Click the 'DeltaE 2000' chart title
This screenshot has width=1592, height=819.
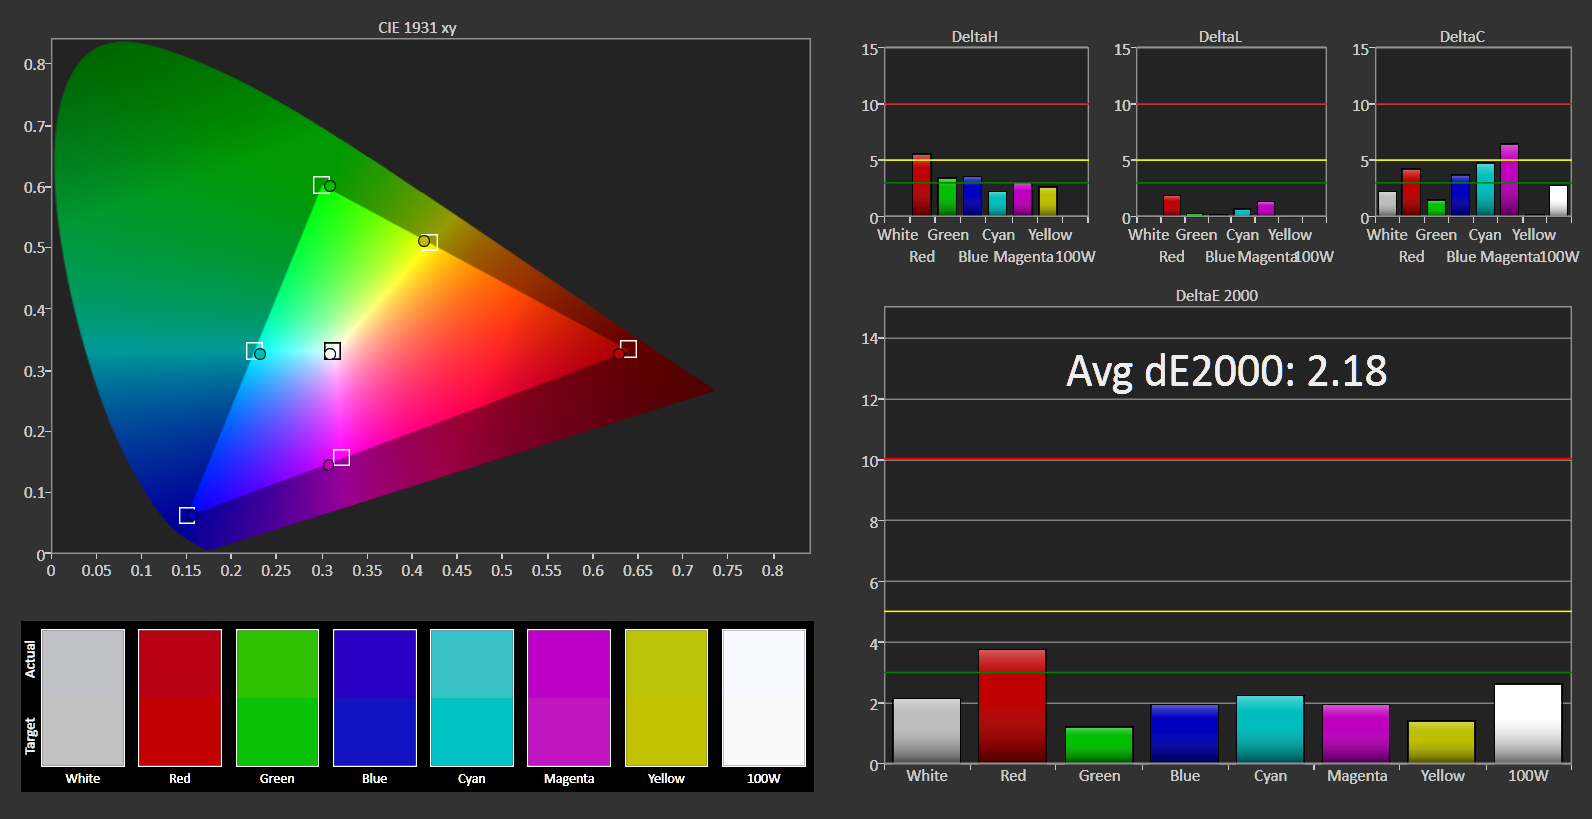pyautogui.click(x=1217, y=296)
